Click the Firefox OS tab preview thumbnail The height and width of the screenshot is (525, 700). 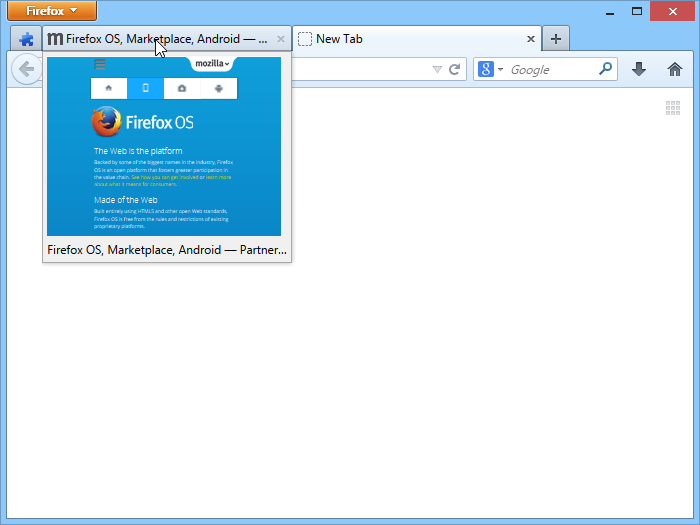[164, 147]
